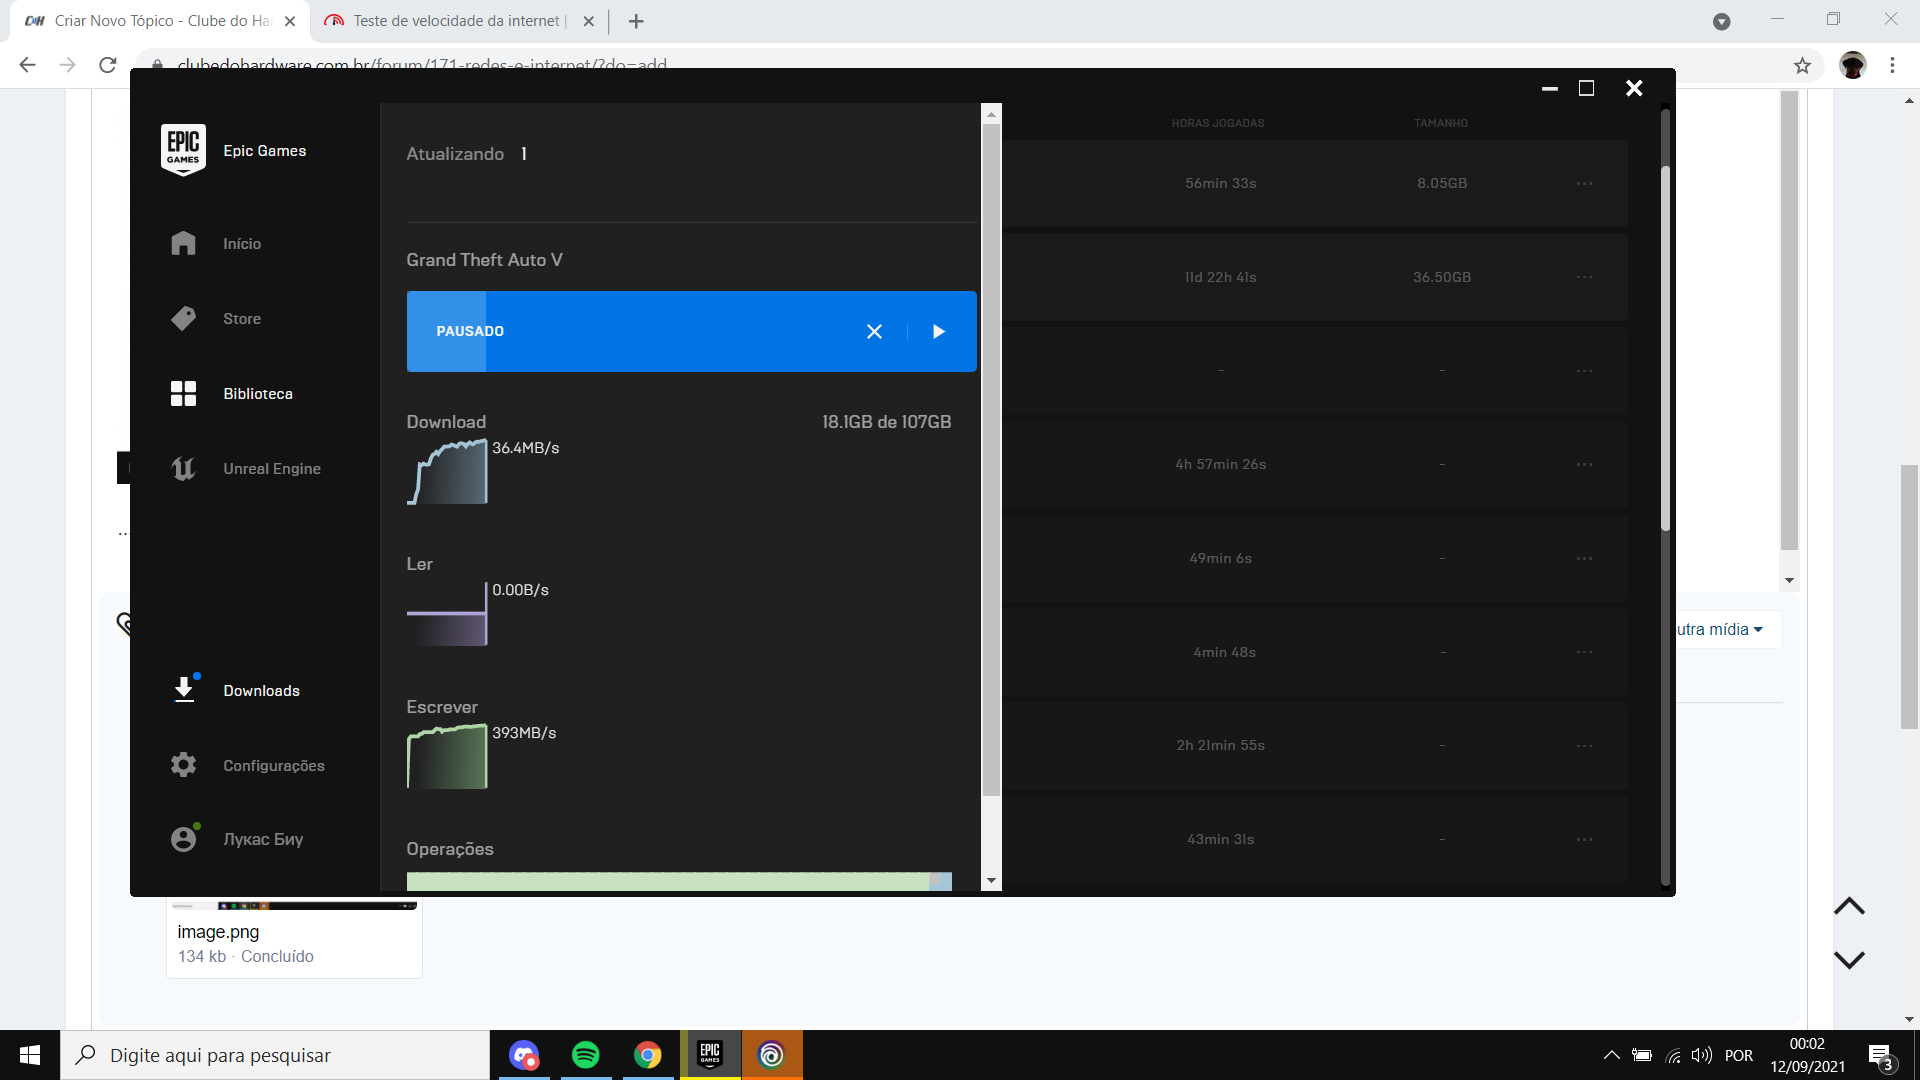Select the Store menu label

[x=242, y=319]
